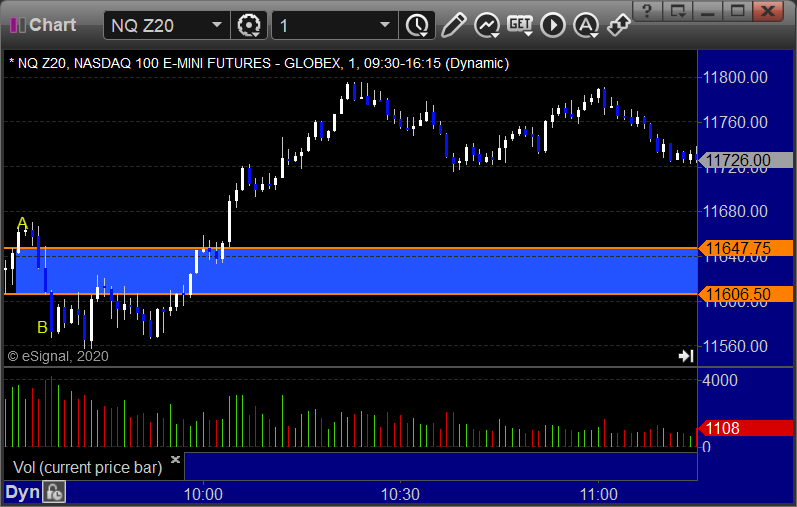Open the GET tools menu icon
Screen dimensions: 797x507
tap(520, 25)
